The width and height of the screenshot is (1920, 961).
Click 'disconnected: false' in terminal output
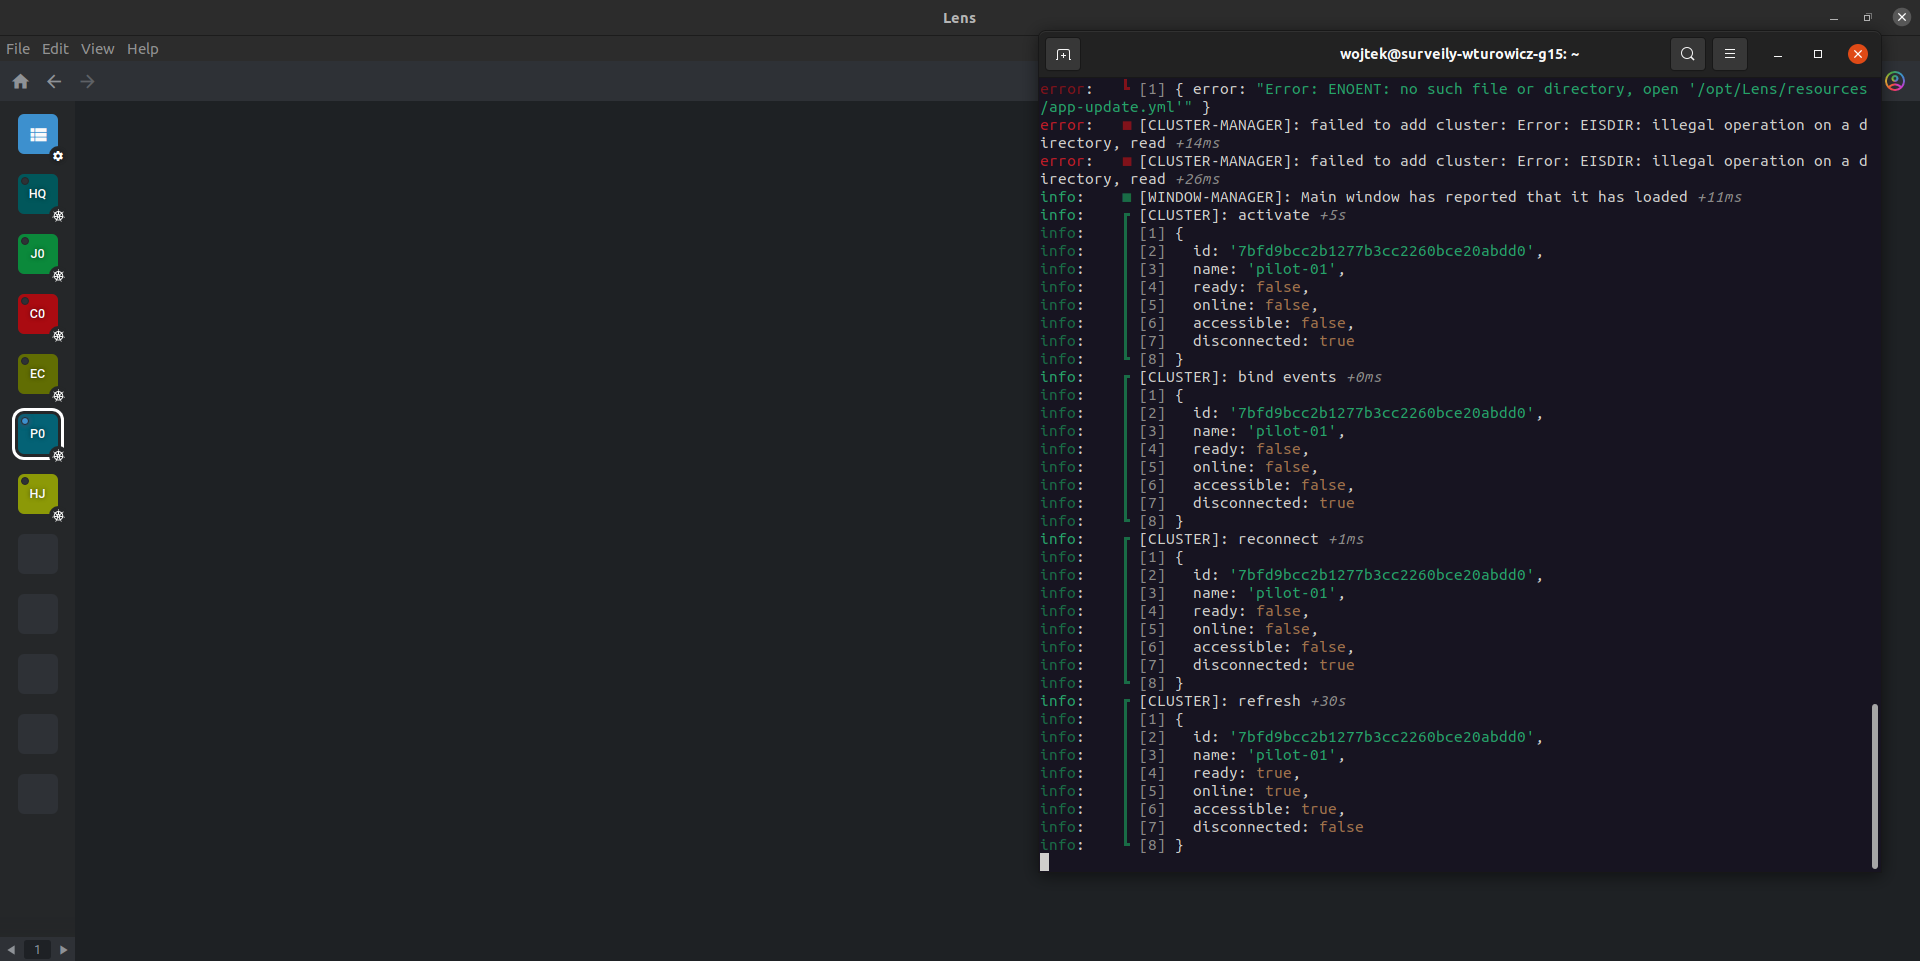pos(1278,827)
